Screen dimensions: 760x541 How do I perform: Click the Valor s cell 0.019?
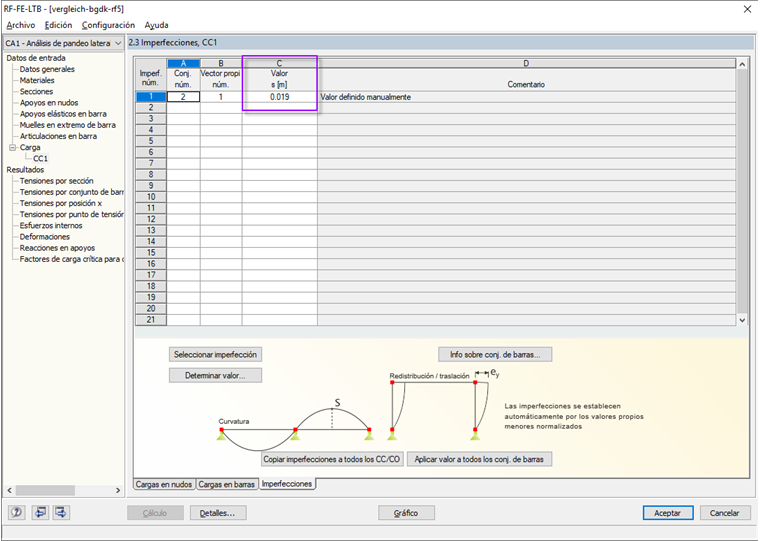[x=280, y=96]
